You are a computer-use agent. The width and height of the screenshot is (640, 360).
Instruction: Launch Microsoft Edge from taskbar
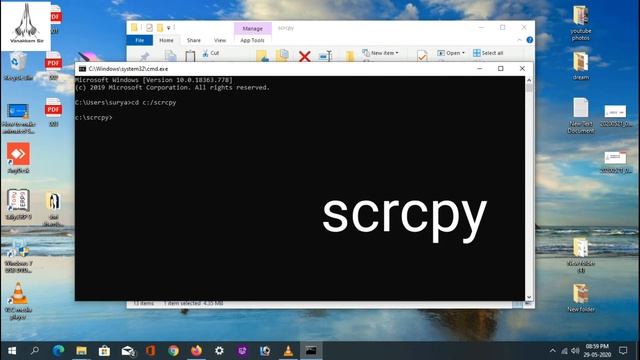point(58,351)
